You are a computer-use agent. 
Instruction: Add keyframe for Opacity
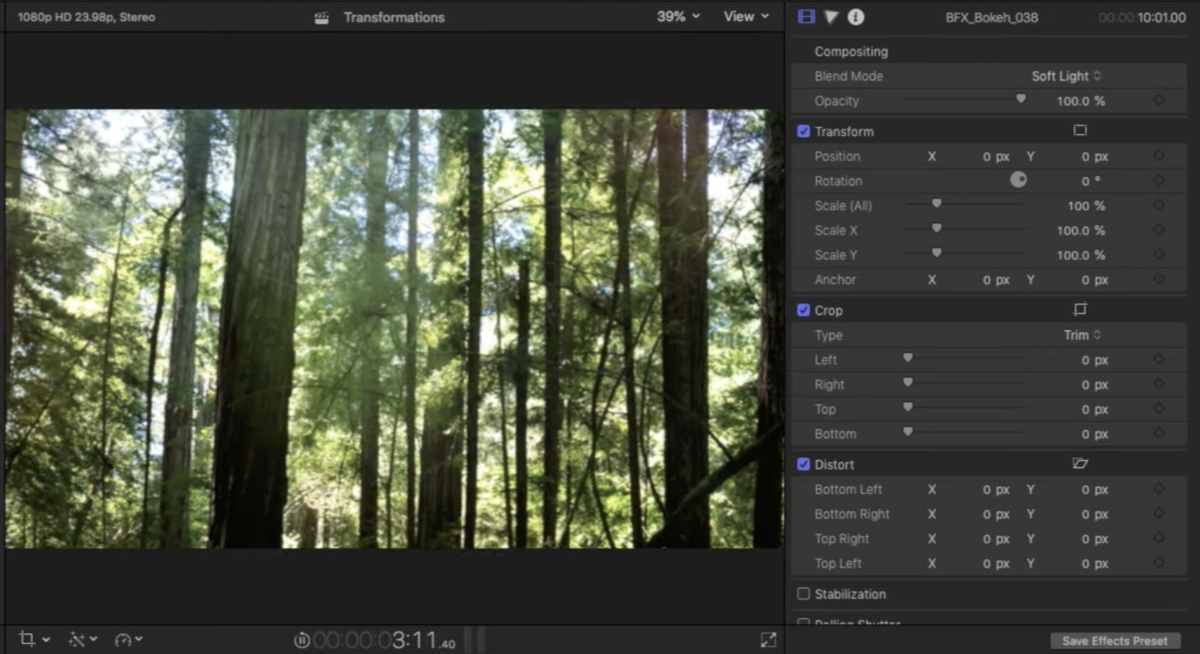pos(1159,101)
